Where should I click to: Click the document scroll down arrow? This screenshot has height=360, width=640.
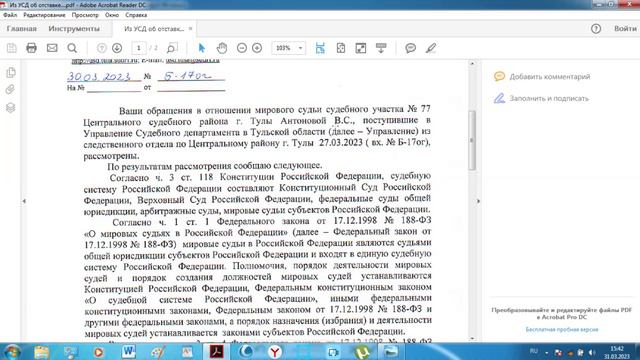tap(472, 338)
